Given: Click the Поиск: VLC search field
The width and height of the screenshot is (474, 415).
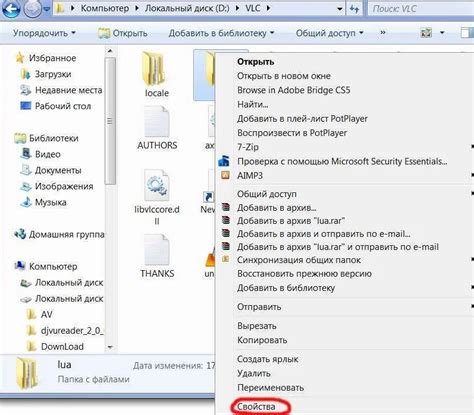Looking at the screenshot, I should click(421, 9).
